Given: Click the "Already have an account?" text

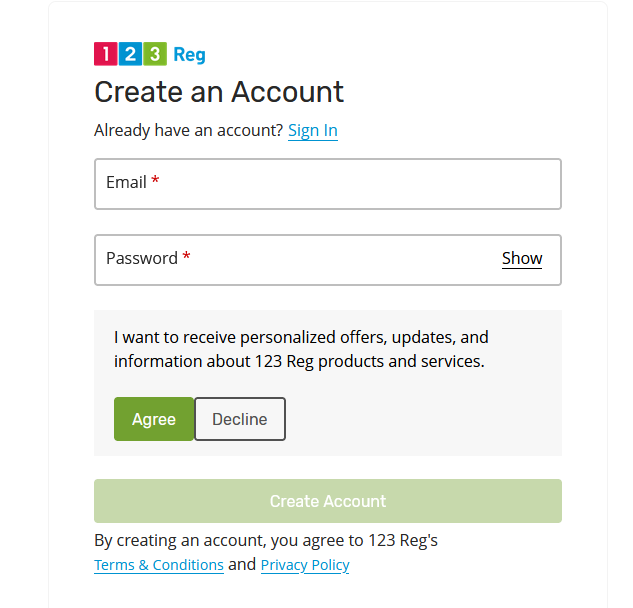Looking at the screenshot, I should click(188, 130).
